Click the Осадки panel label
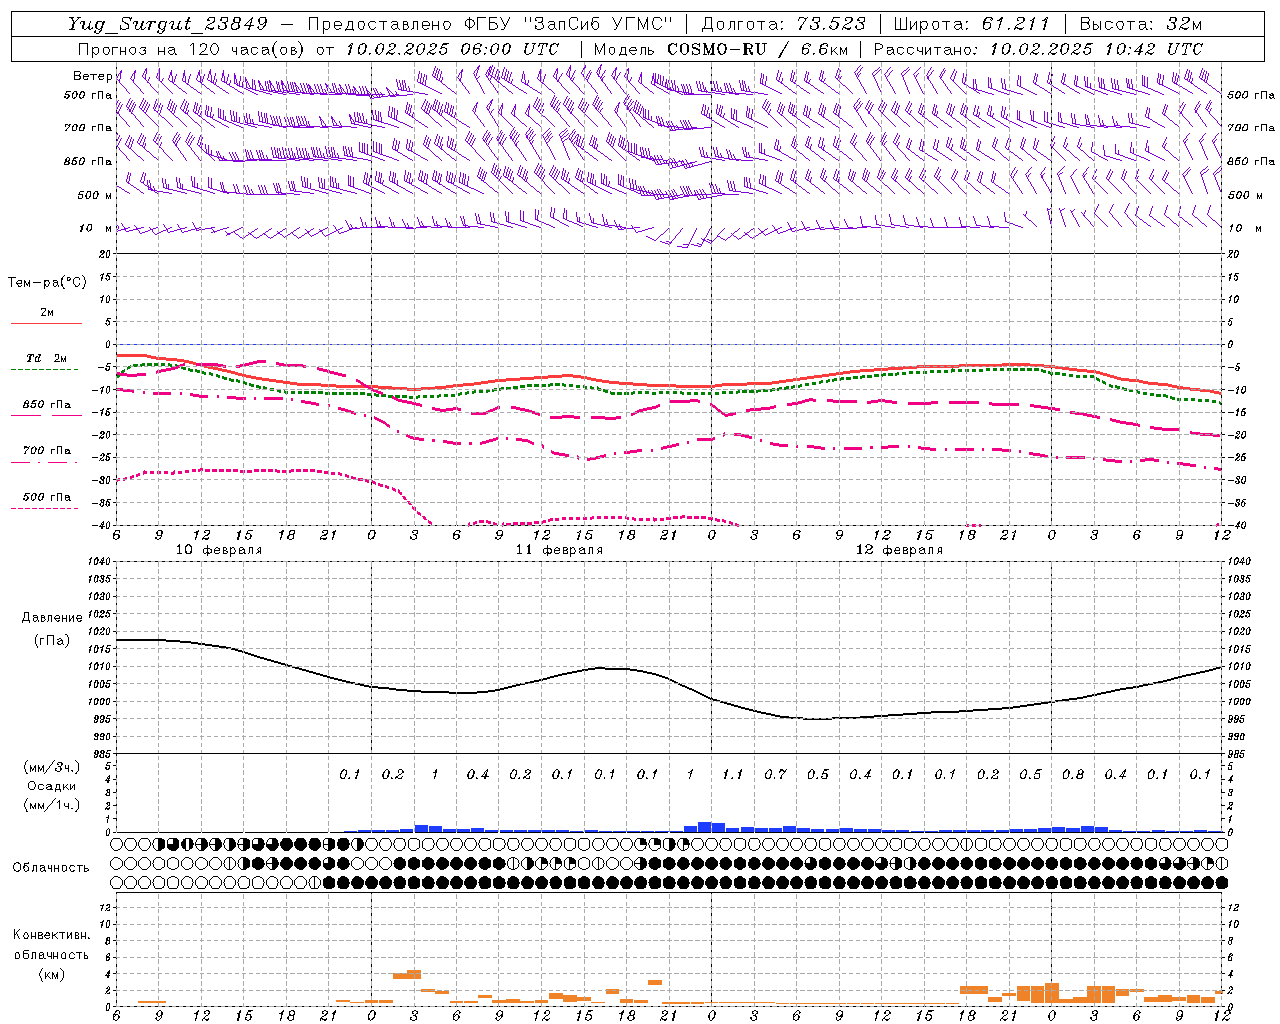1280x1024 pixels. pyautogui.click(x=52, y=786)
